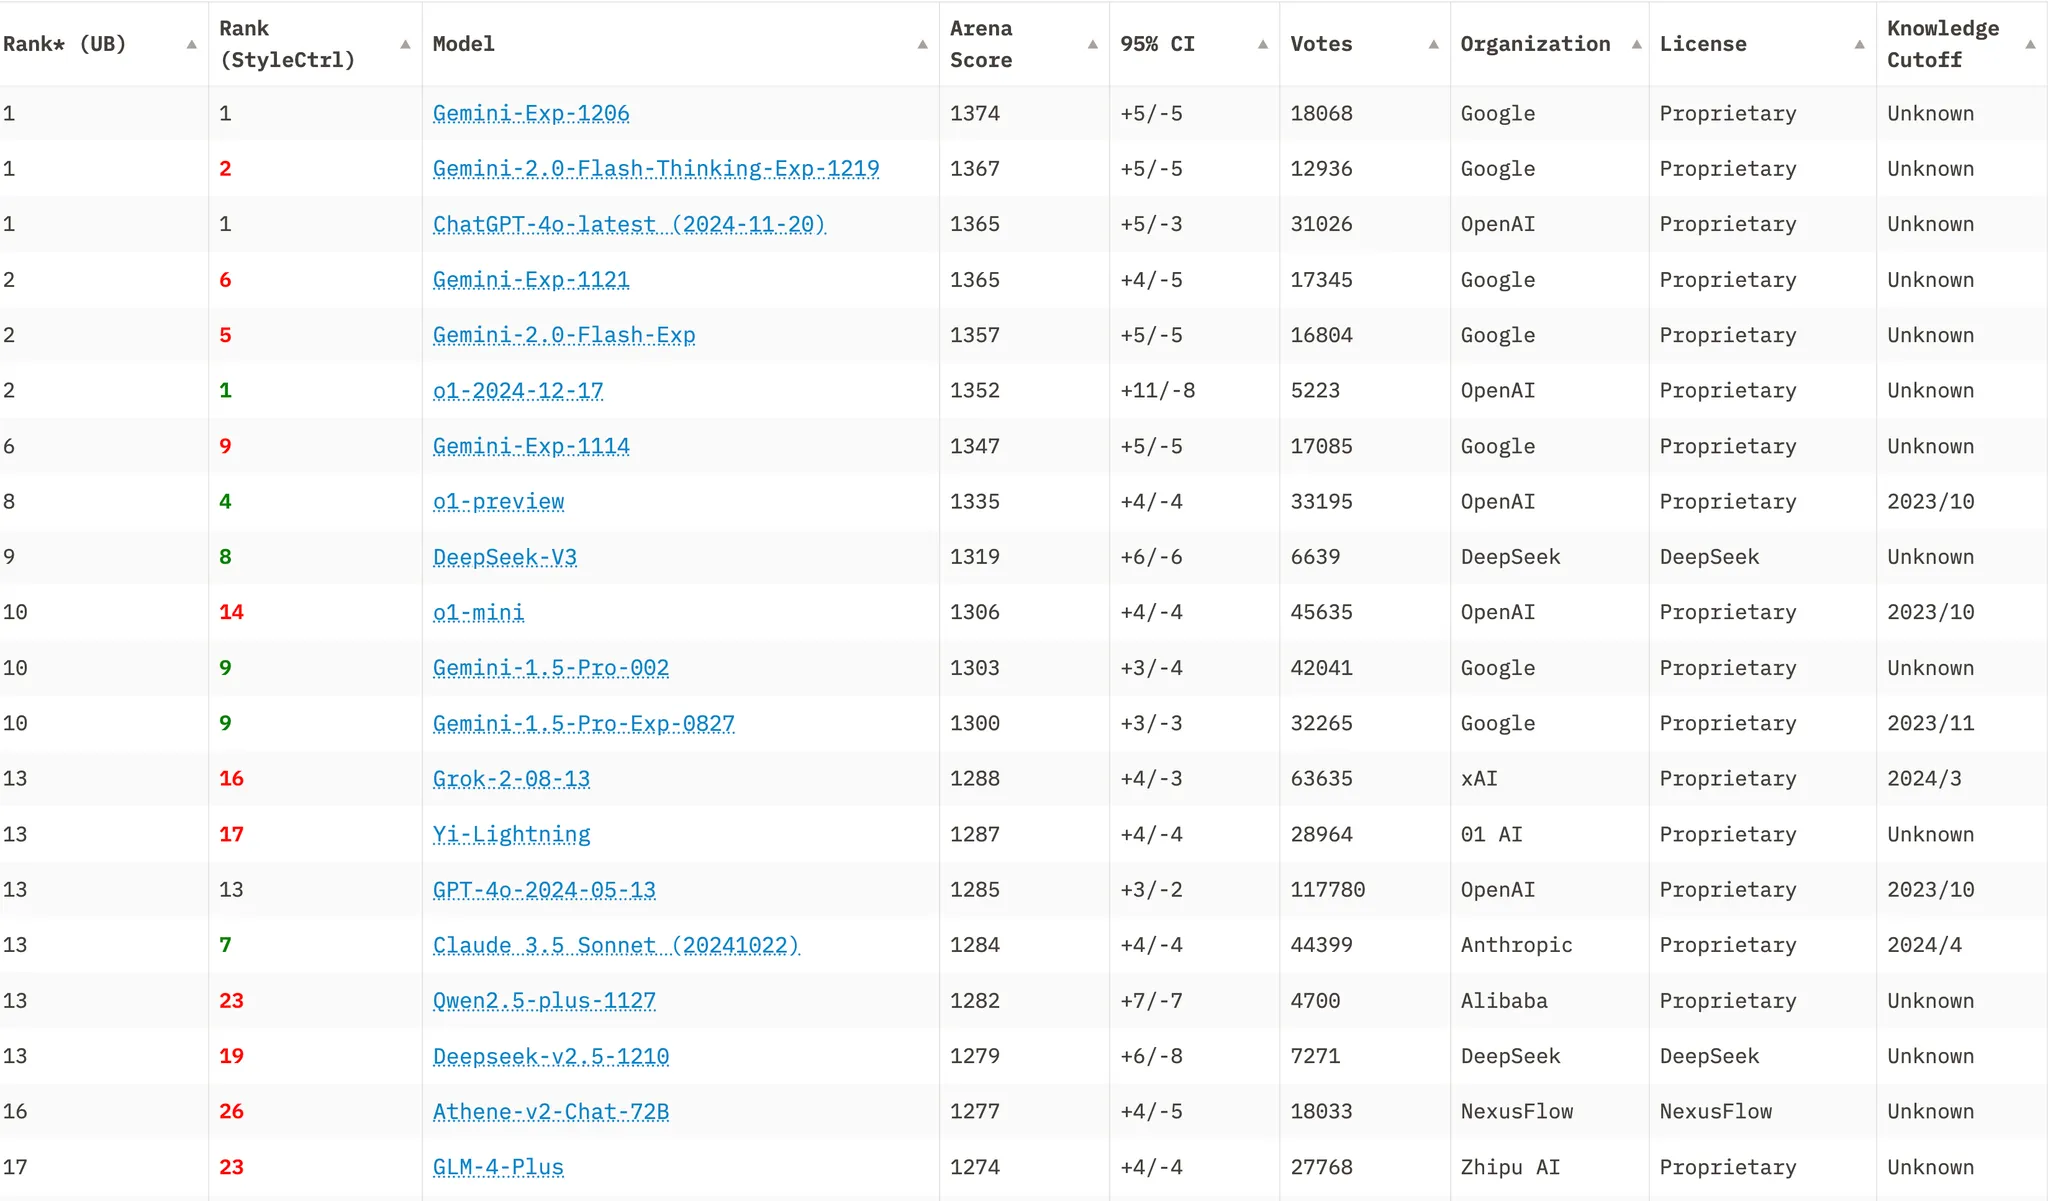
Task: Click sort arrow in Rank (UB) column
Action: [191, 45]
